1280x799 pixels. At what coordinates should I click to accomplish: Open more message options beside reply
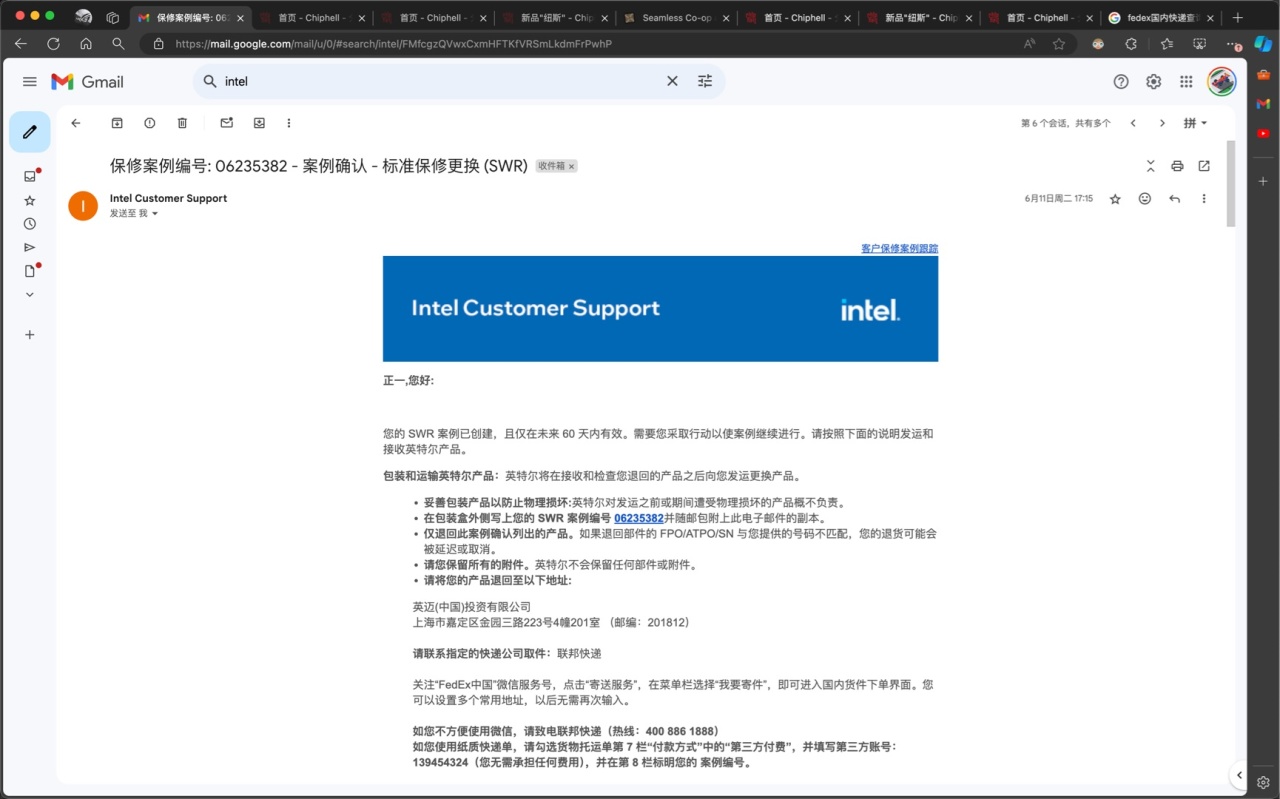tap(1204, 199)
